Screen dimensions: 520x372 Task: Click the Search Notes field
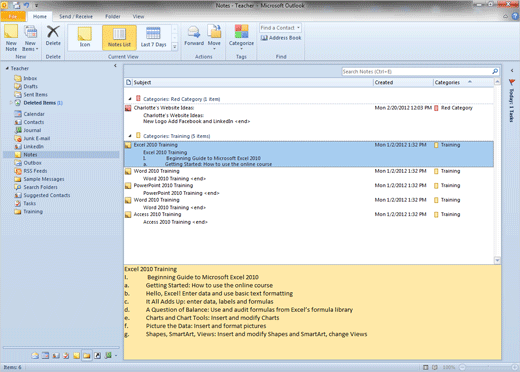pyautogui.click(x=417, y=72)
